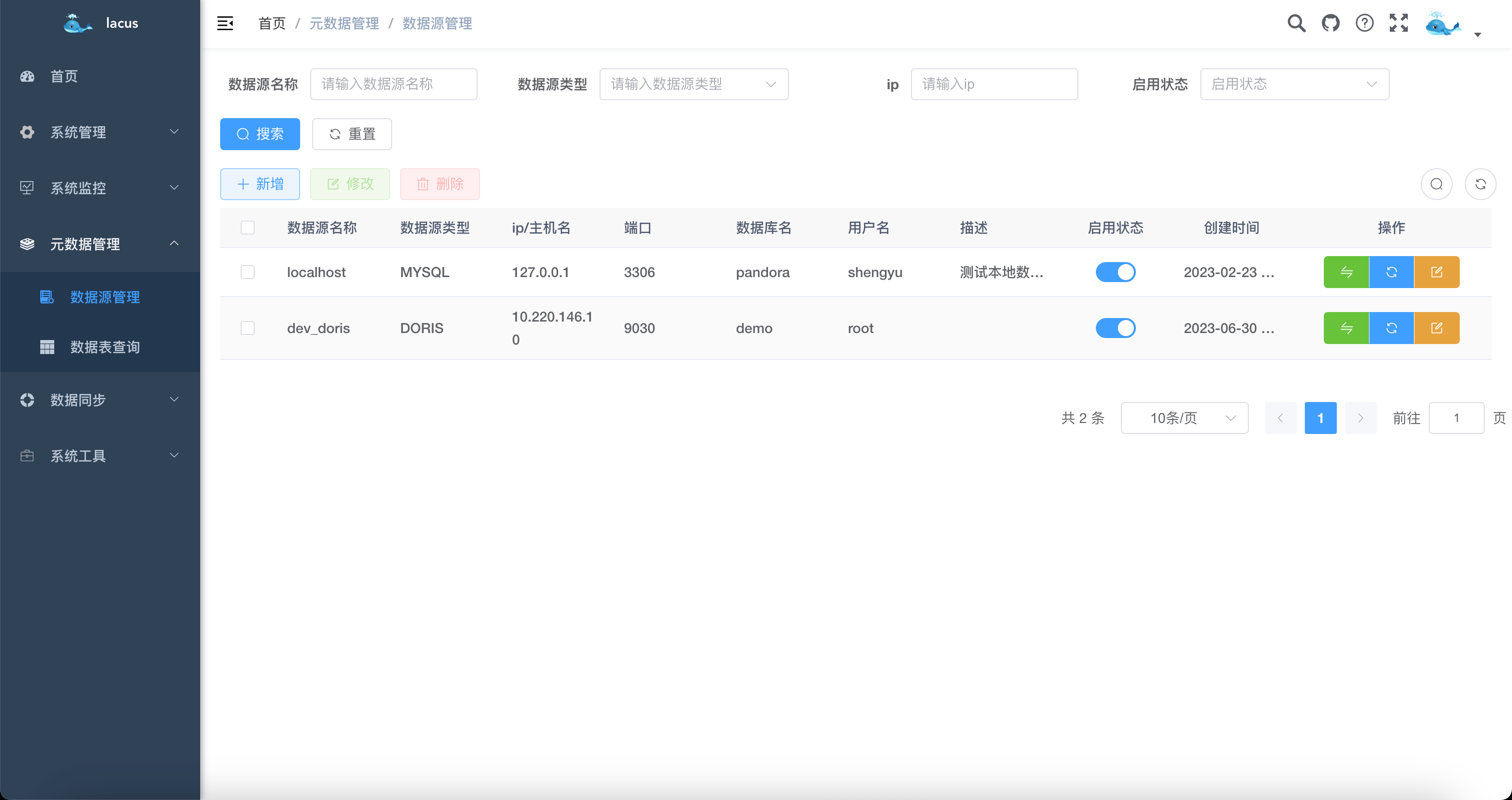Toggle fullscreen mode icon
Image resolution: width=1512 pixels, height=800 pixels.
coord(1398,23)
